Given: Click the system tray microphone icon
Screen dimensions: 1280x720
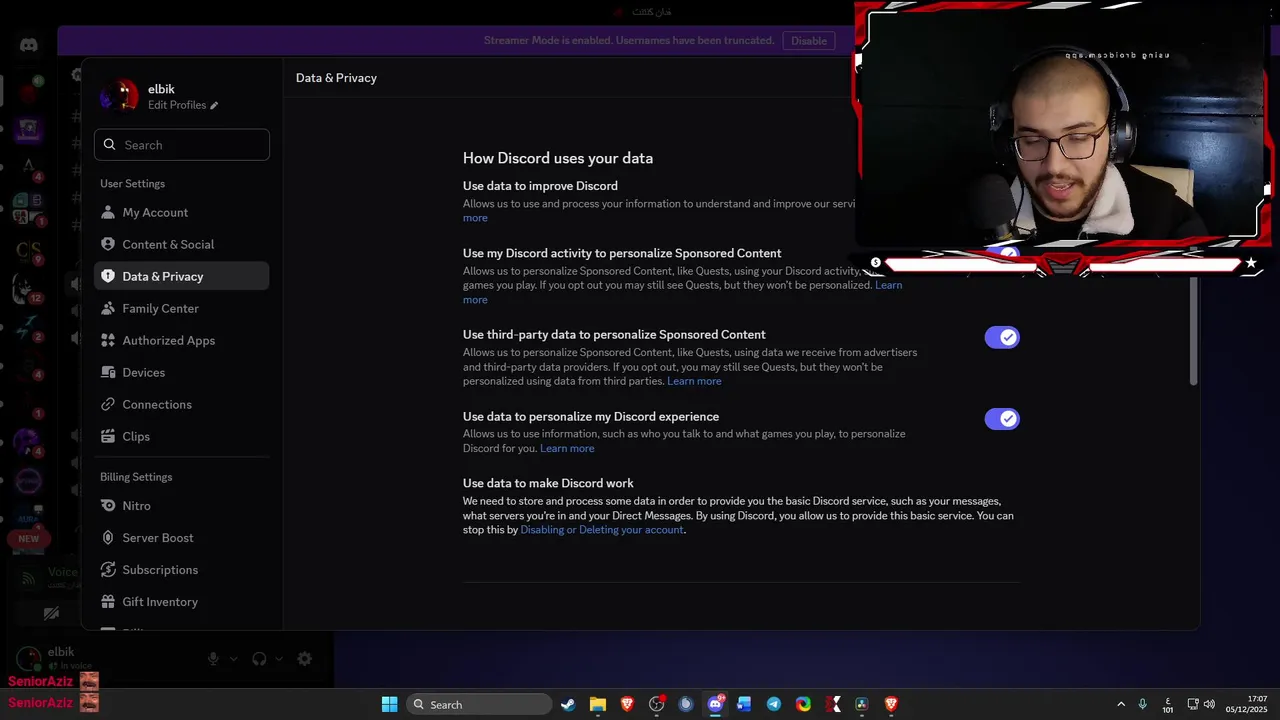Looking at the screenshot, I should 1143,704.
